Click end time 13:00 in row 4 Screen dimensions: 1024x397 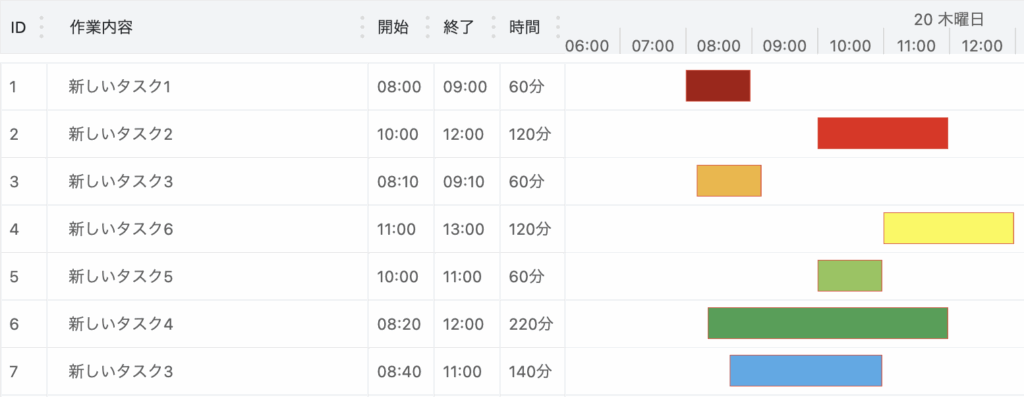pyautogui.click(x=464, y=229)
